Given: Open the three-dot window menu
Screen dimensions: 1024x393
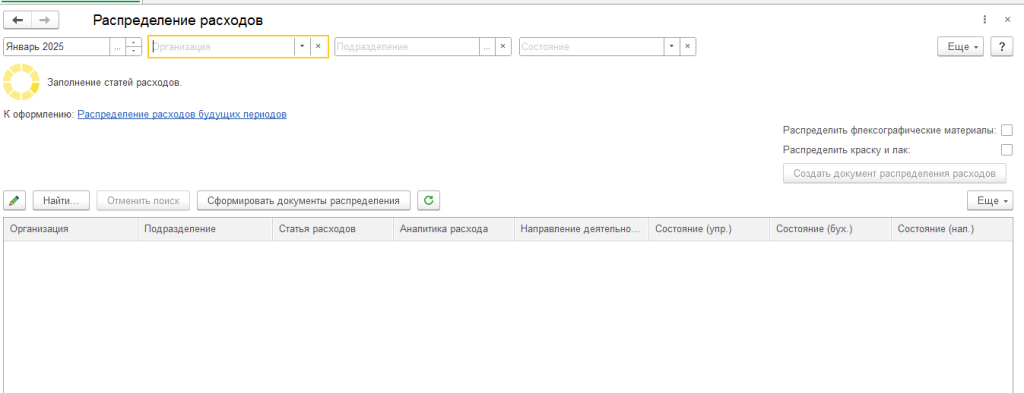Looking at the screenshot, I should (985, 20).
